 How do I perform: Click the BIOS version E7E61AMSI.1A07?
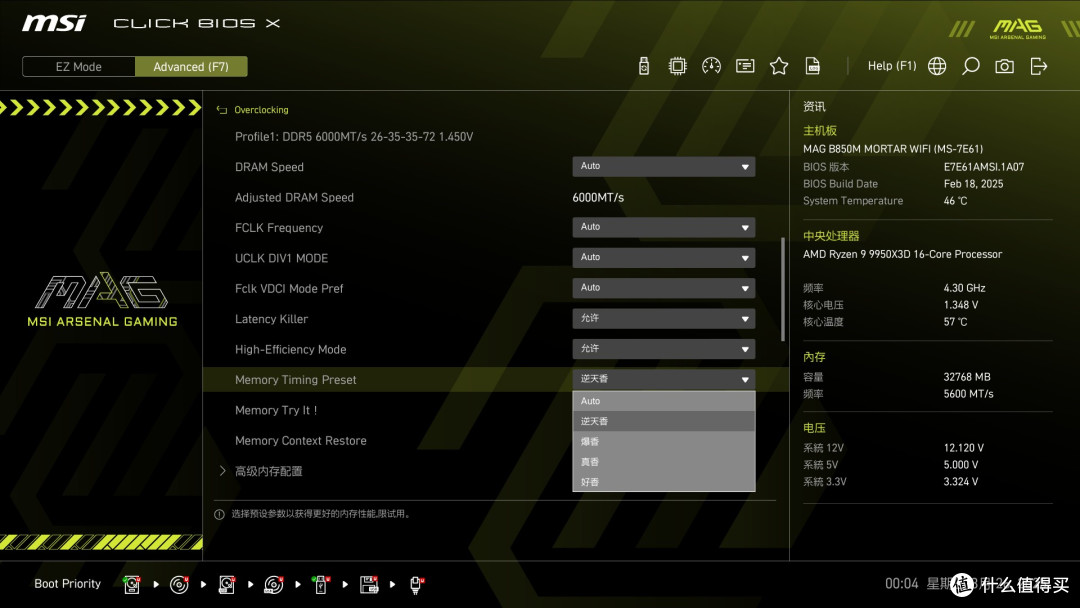pos(984,167)
